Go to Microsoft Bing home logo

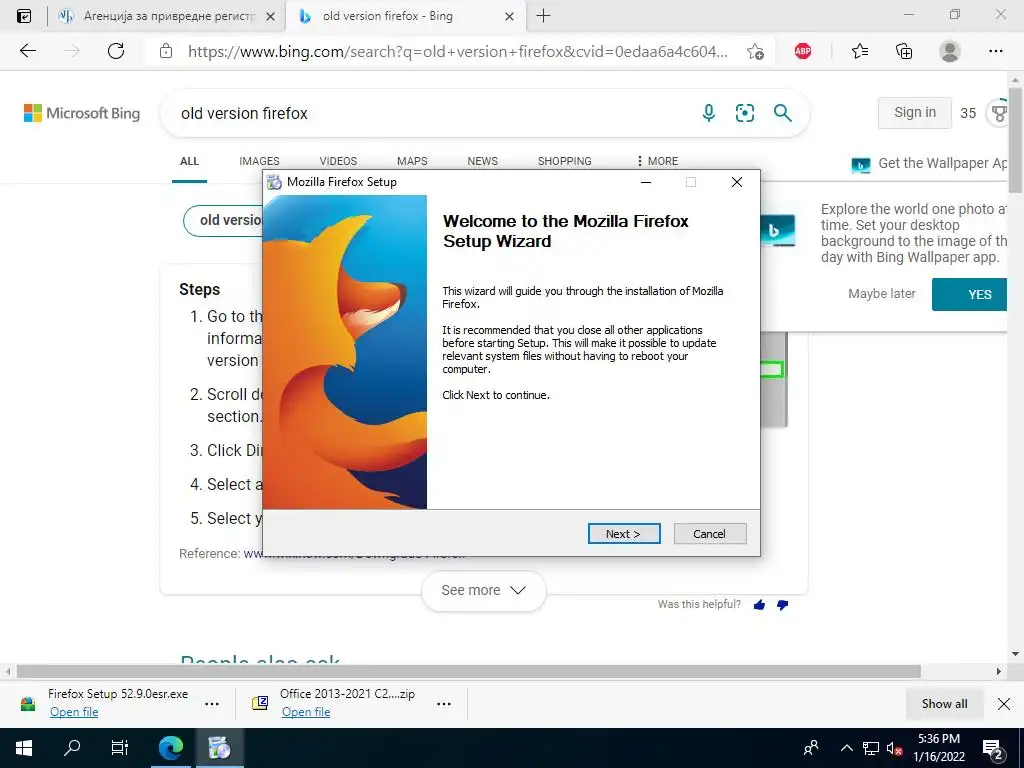(x=82, y=113)
